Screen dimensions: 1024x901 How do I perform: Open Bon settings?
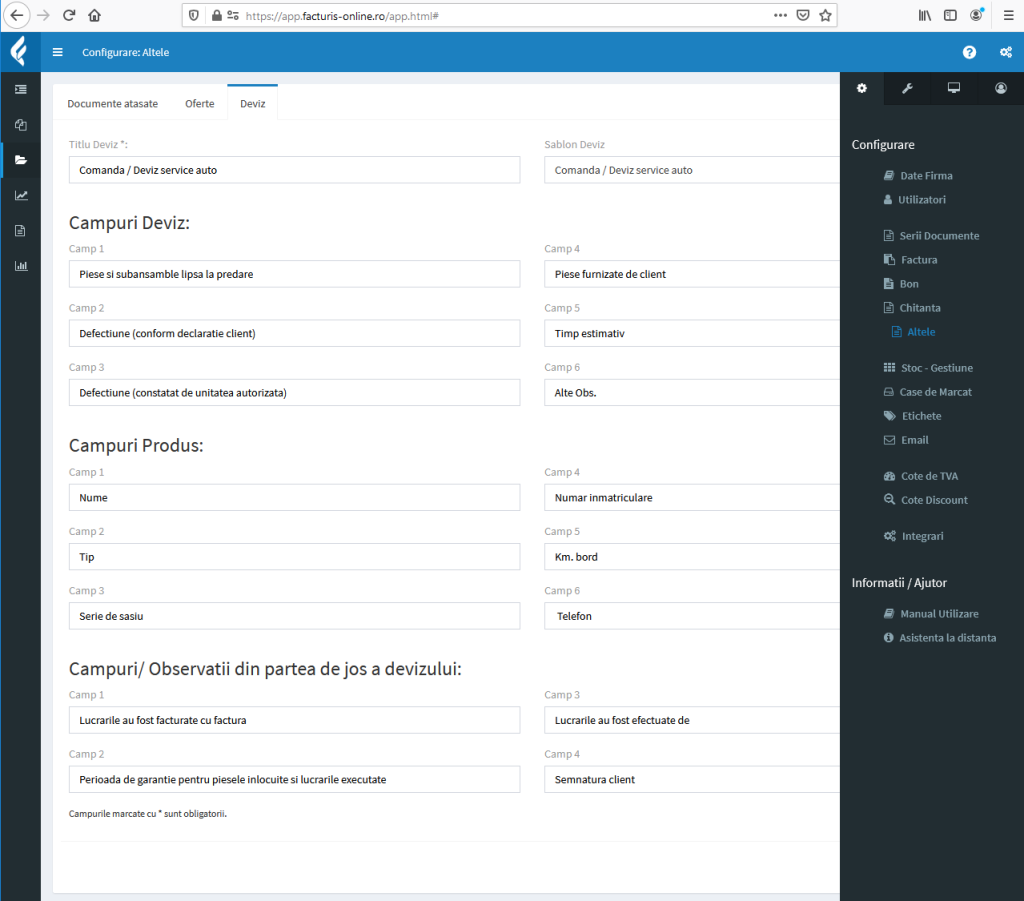[x=901, y=284]
